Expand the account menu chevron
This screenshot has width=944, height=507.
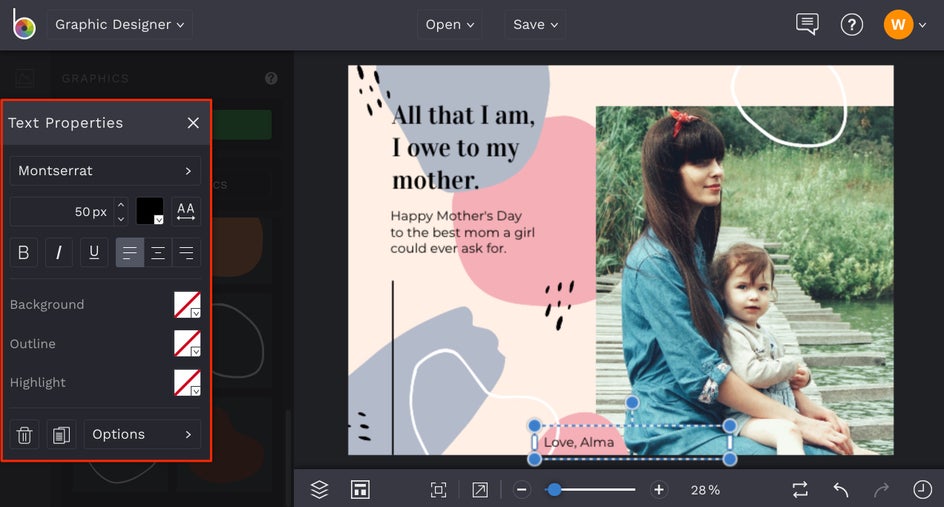(922, 25)
